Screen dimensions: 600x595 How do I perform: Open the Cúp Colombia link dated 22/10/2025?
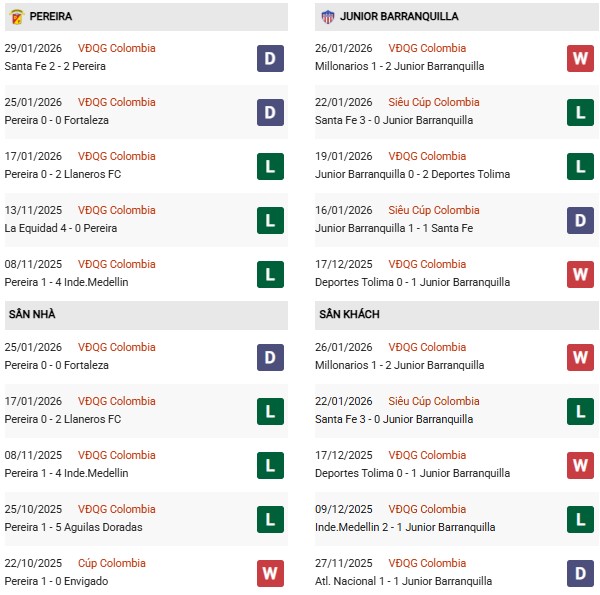[111, 563]
